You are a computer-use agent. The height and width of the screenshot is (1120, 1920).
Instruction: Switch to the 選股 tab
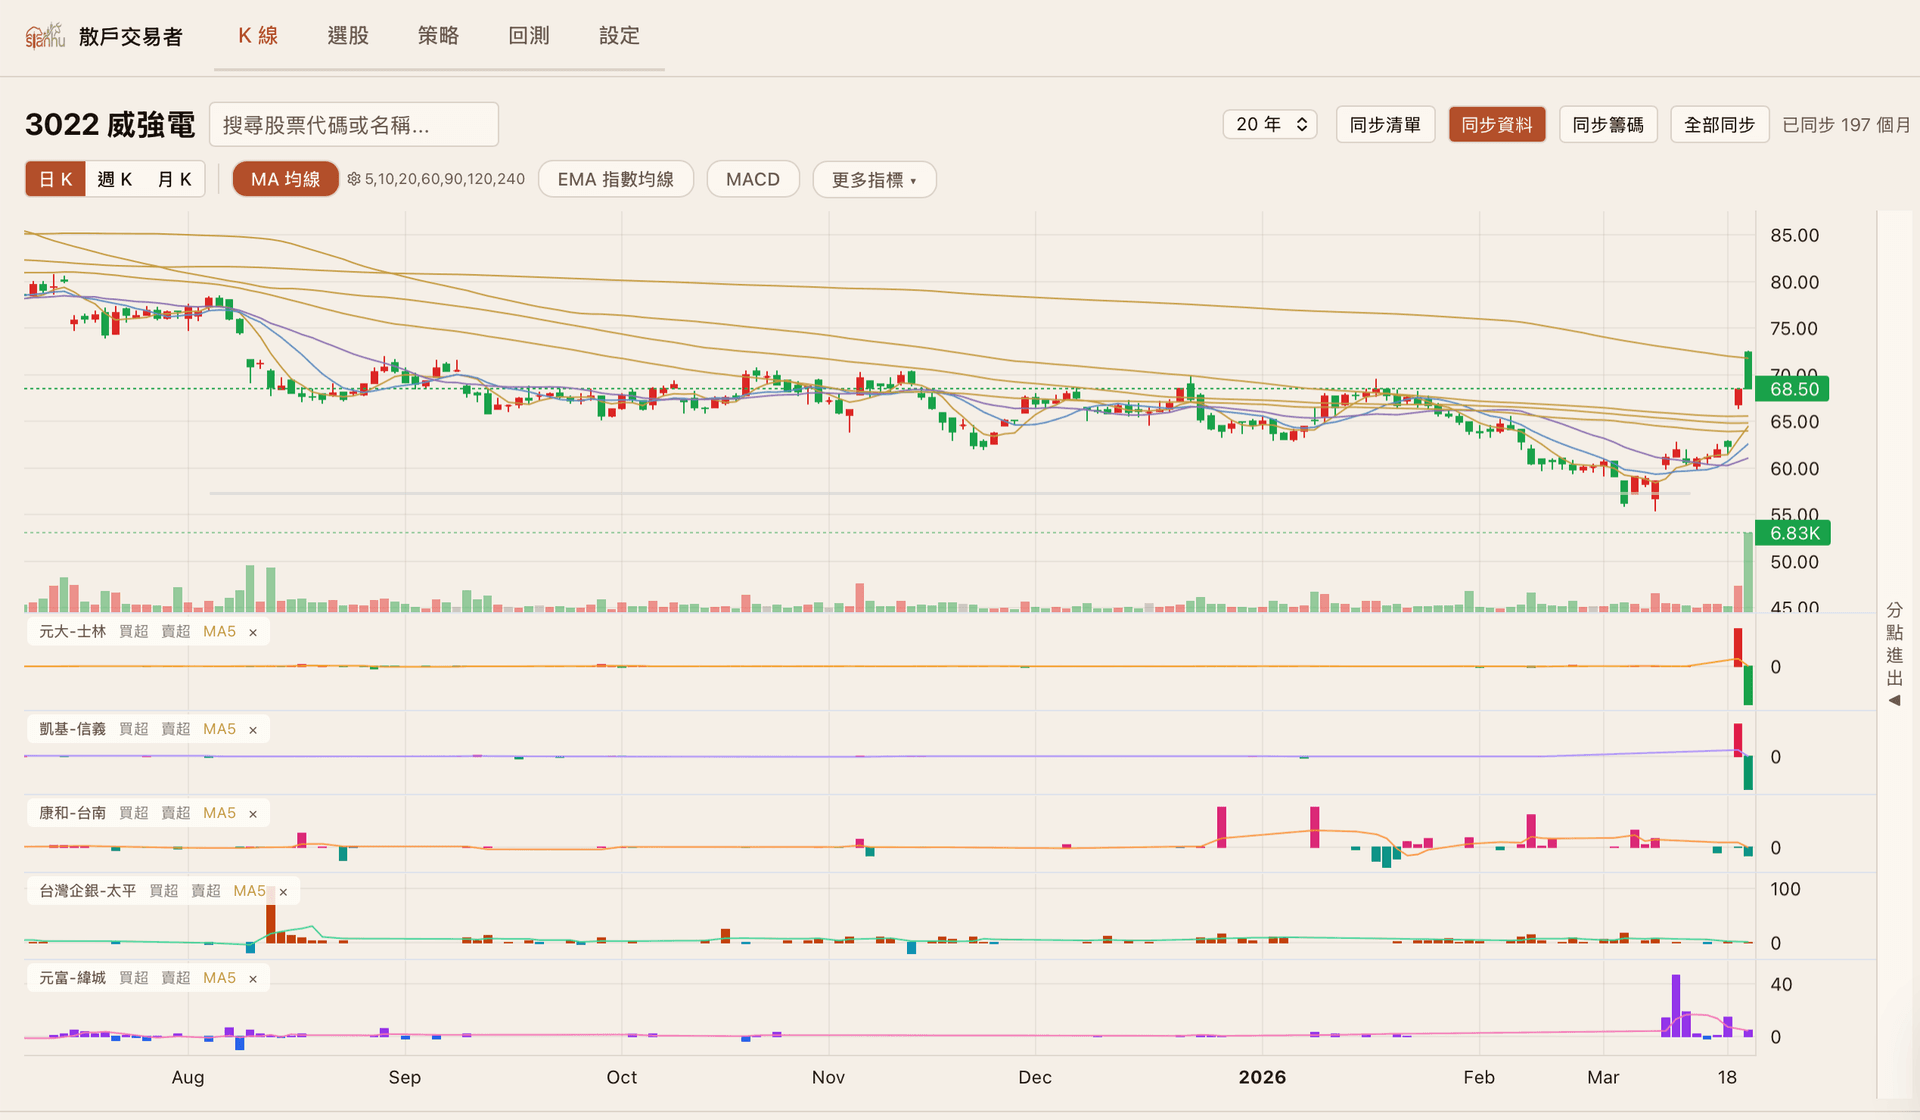348,36
